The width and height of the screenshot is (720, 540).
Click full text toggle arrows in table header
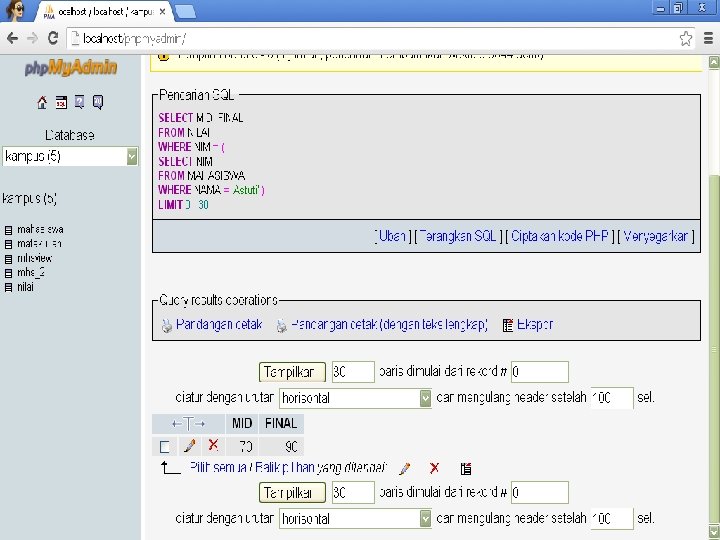coord(188,423)
